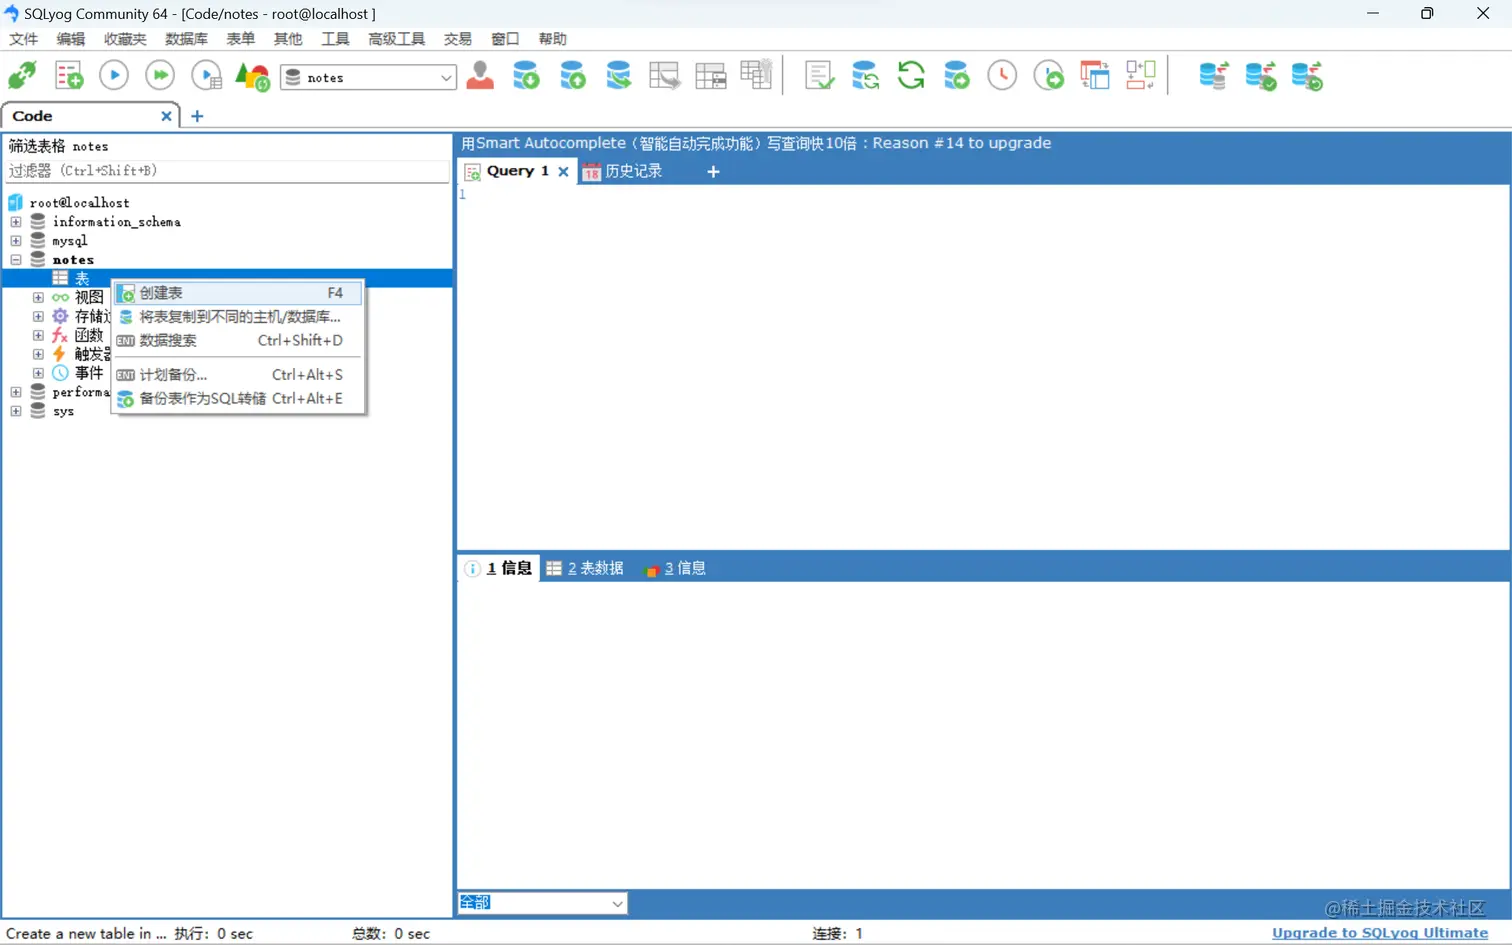Viewport: 1512px width, 945px height.
Task: Expand the 函数 folder node
Action: tap(38, 336)
